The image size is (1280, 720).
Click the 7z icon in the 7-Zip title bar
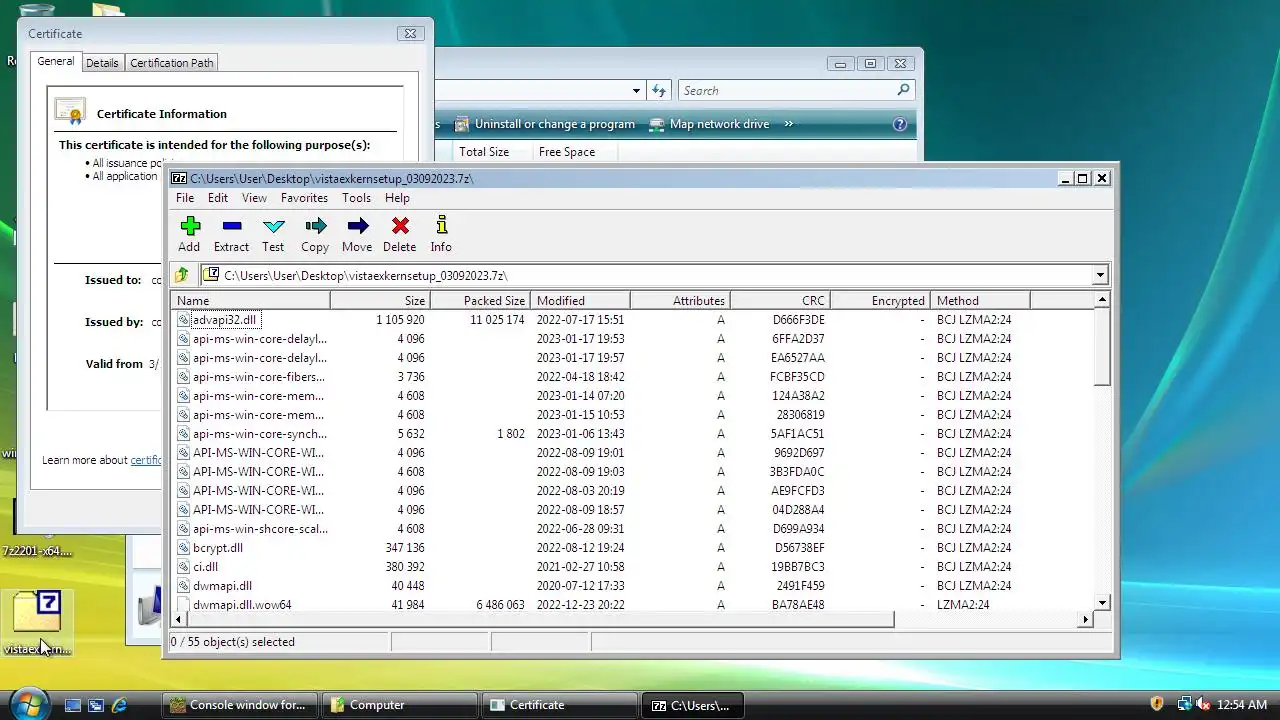pyautogui.click(x=179, y=178)
